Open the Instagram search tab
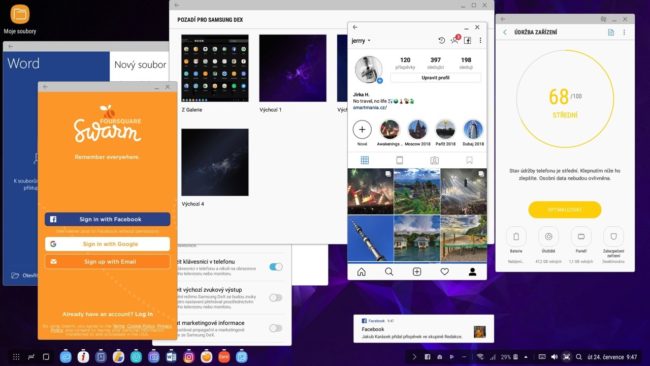 tap(389, 271)
